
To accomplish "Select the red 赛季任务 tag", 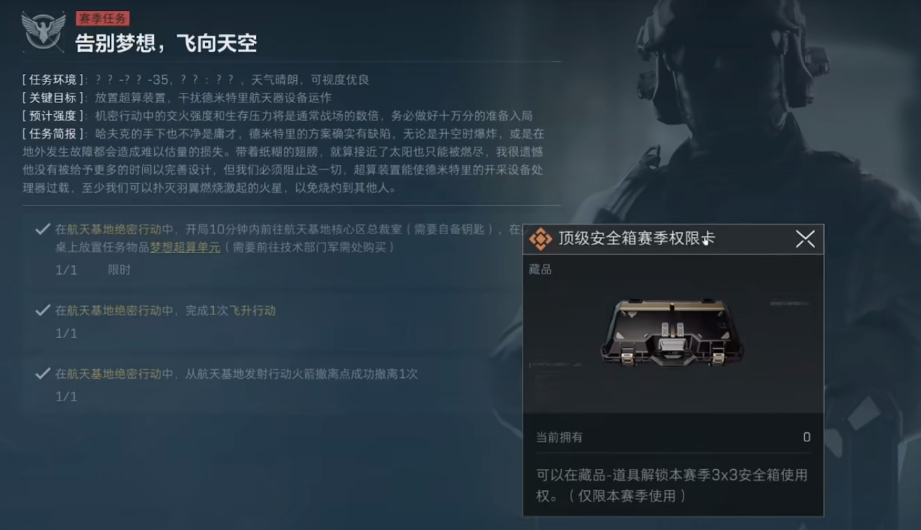I will (103, 18).
